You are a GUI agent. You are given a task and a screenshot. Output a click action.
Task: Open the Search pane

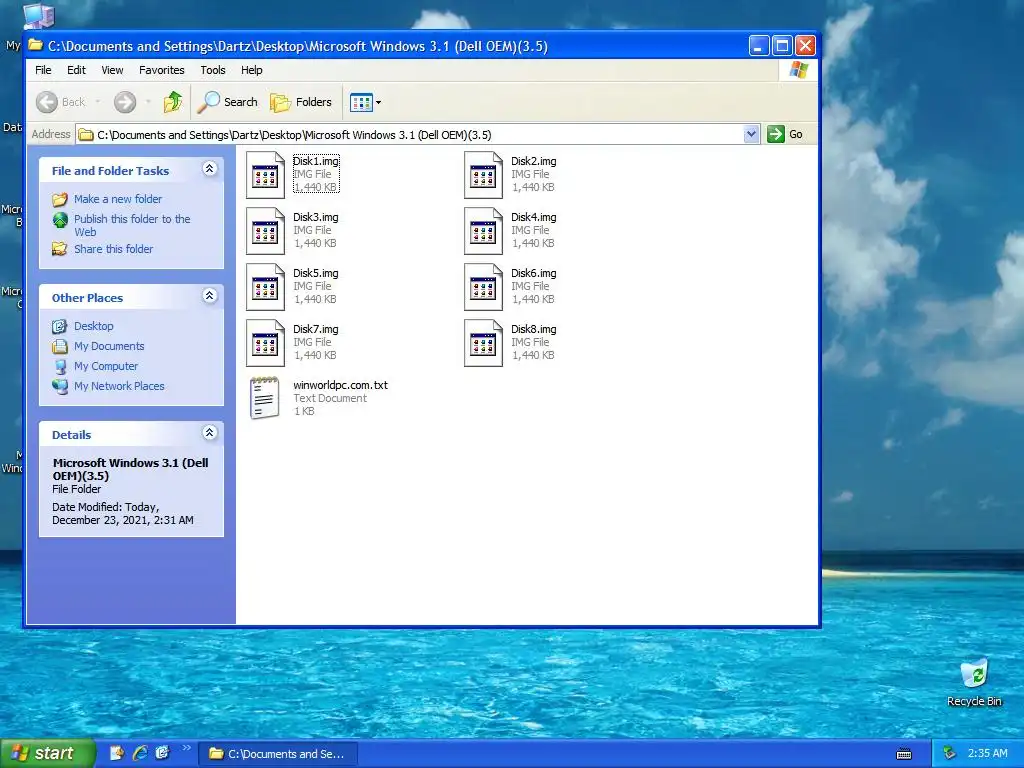(228, 102)
